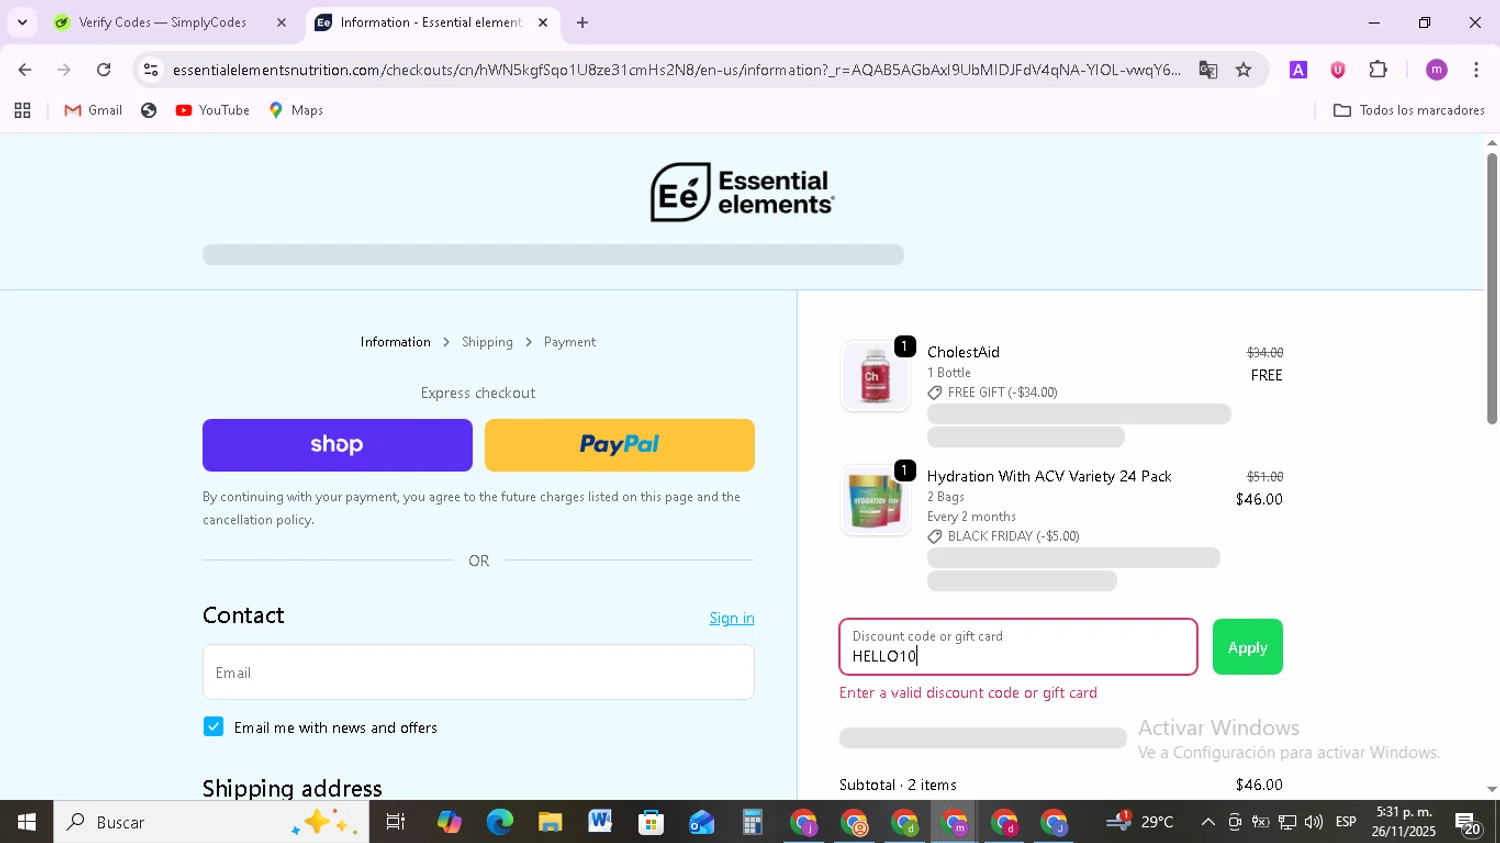
Task: Open a new browser tab
Action: pos(582,22)
